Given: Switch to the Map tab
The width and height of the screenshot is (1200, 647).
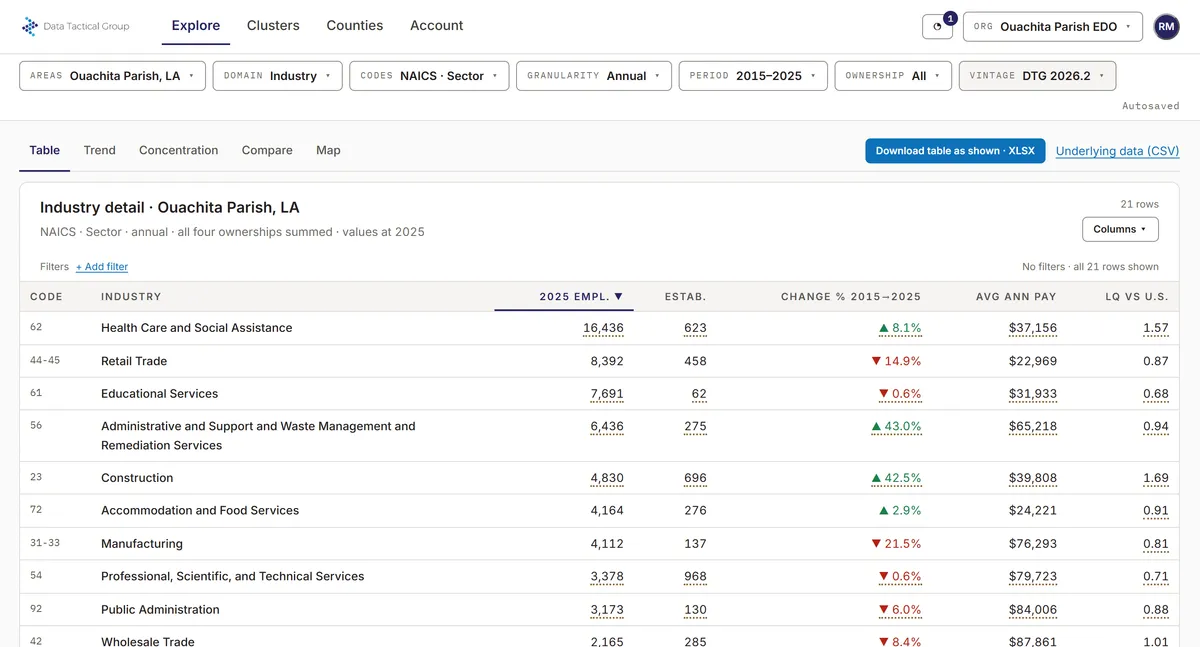Looking at the screenshot, I should [x=328, y=150].
